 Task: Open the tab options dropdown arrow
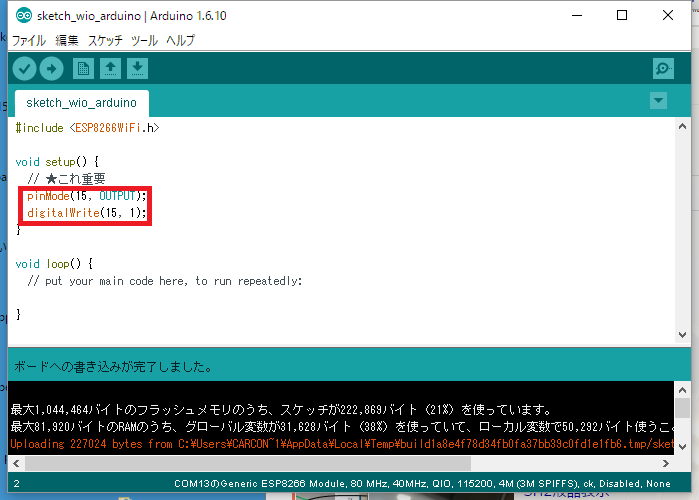(658, 101)
